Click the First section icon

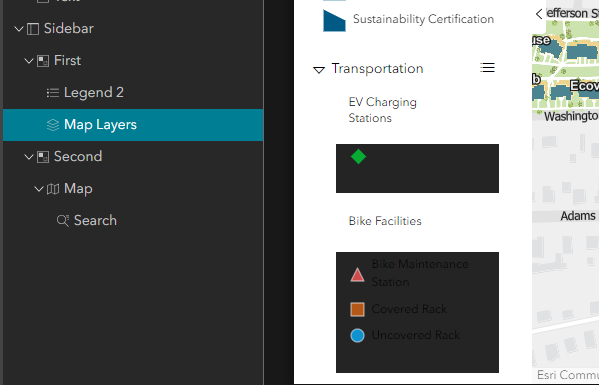click(x=43, y=61)
